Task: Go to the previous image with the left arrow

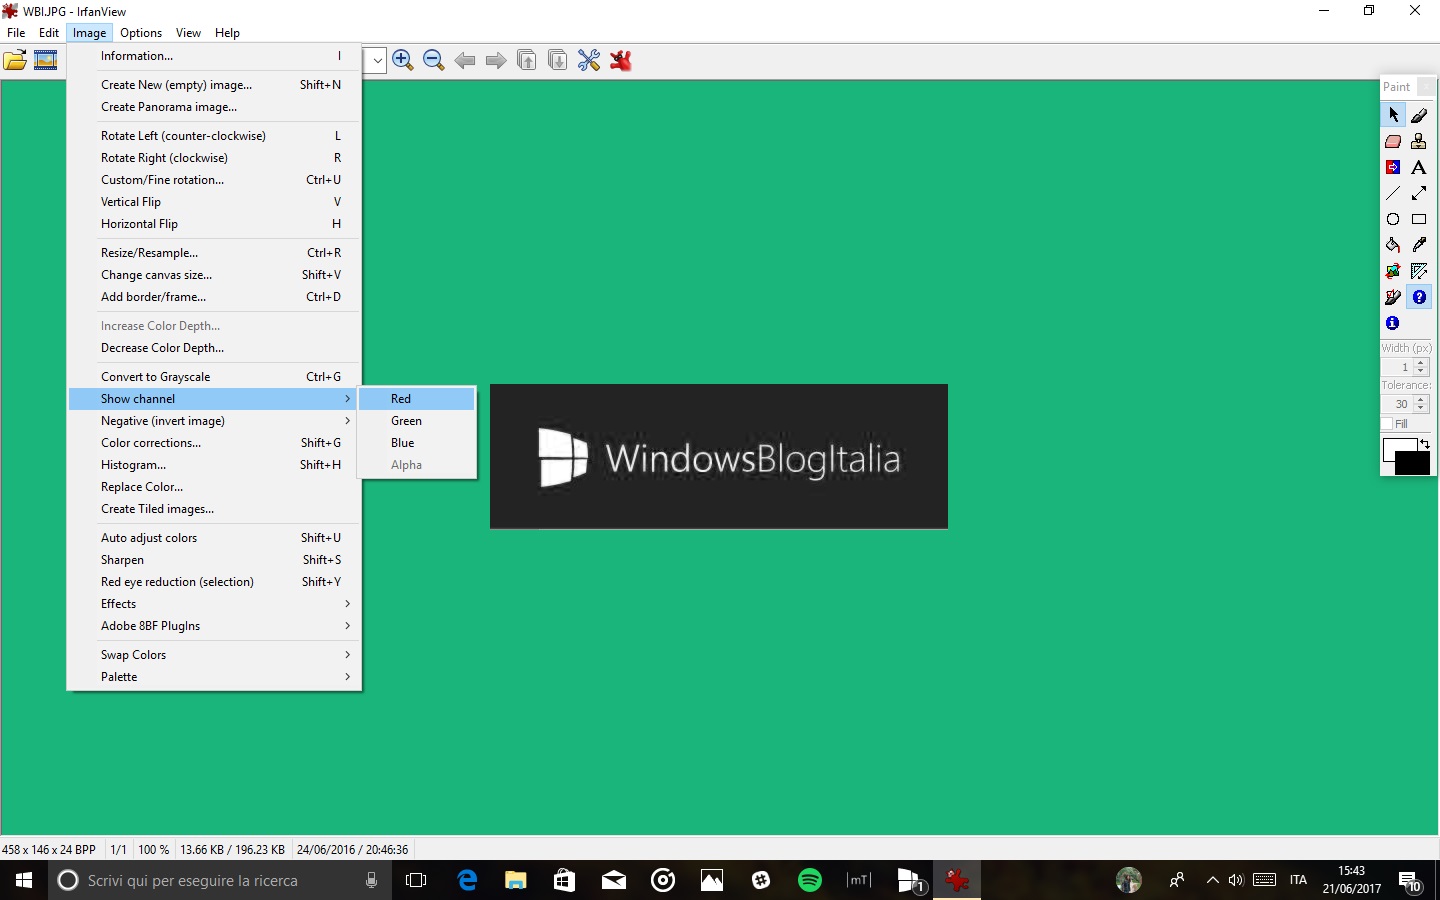Action: (465, 61)
